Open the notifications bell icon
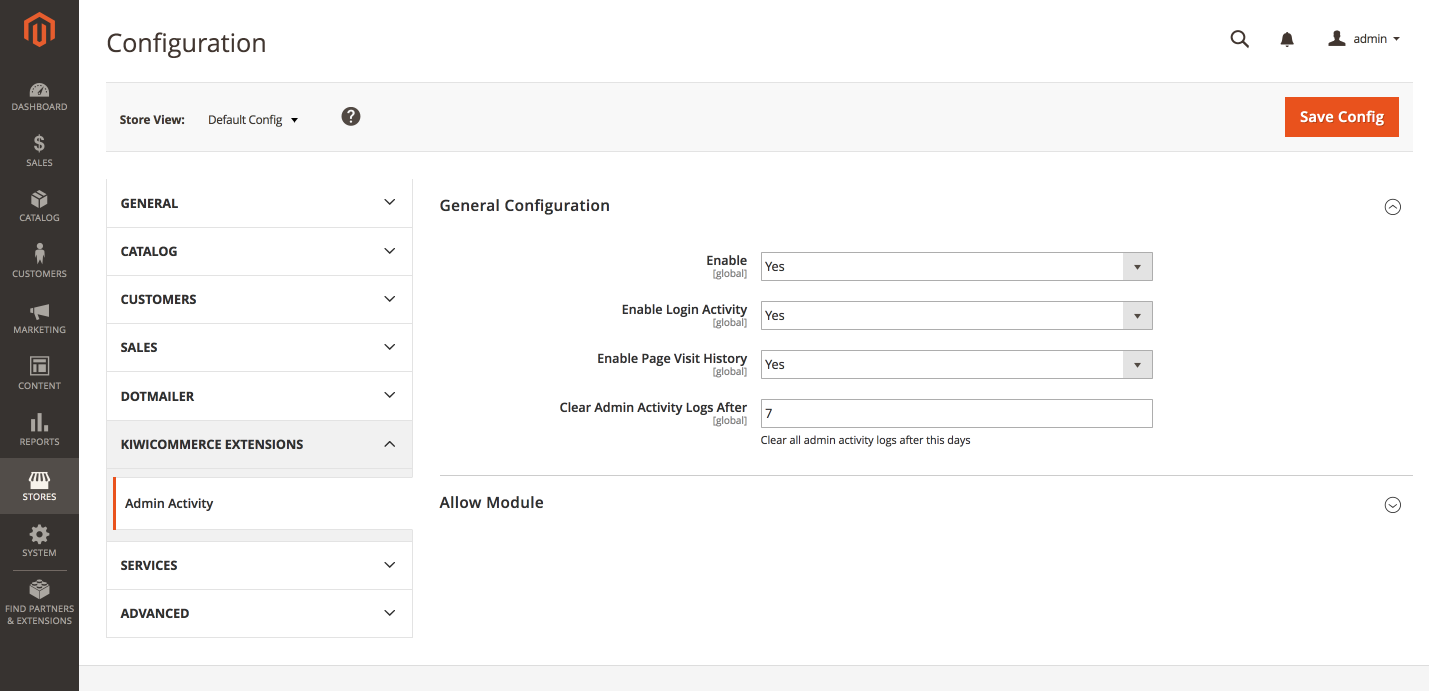Viewport: 1429px width, 691px height. coord(1287,39)
